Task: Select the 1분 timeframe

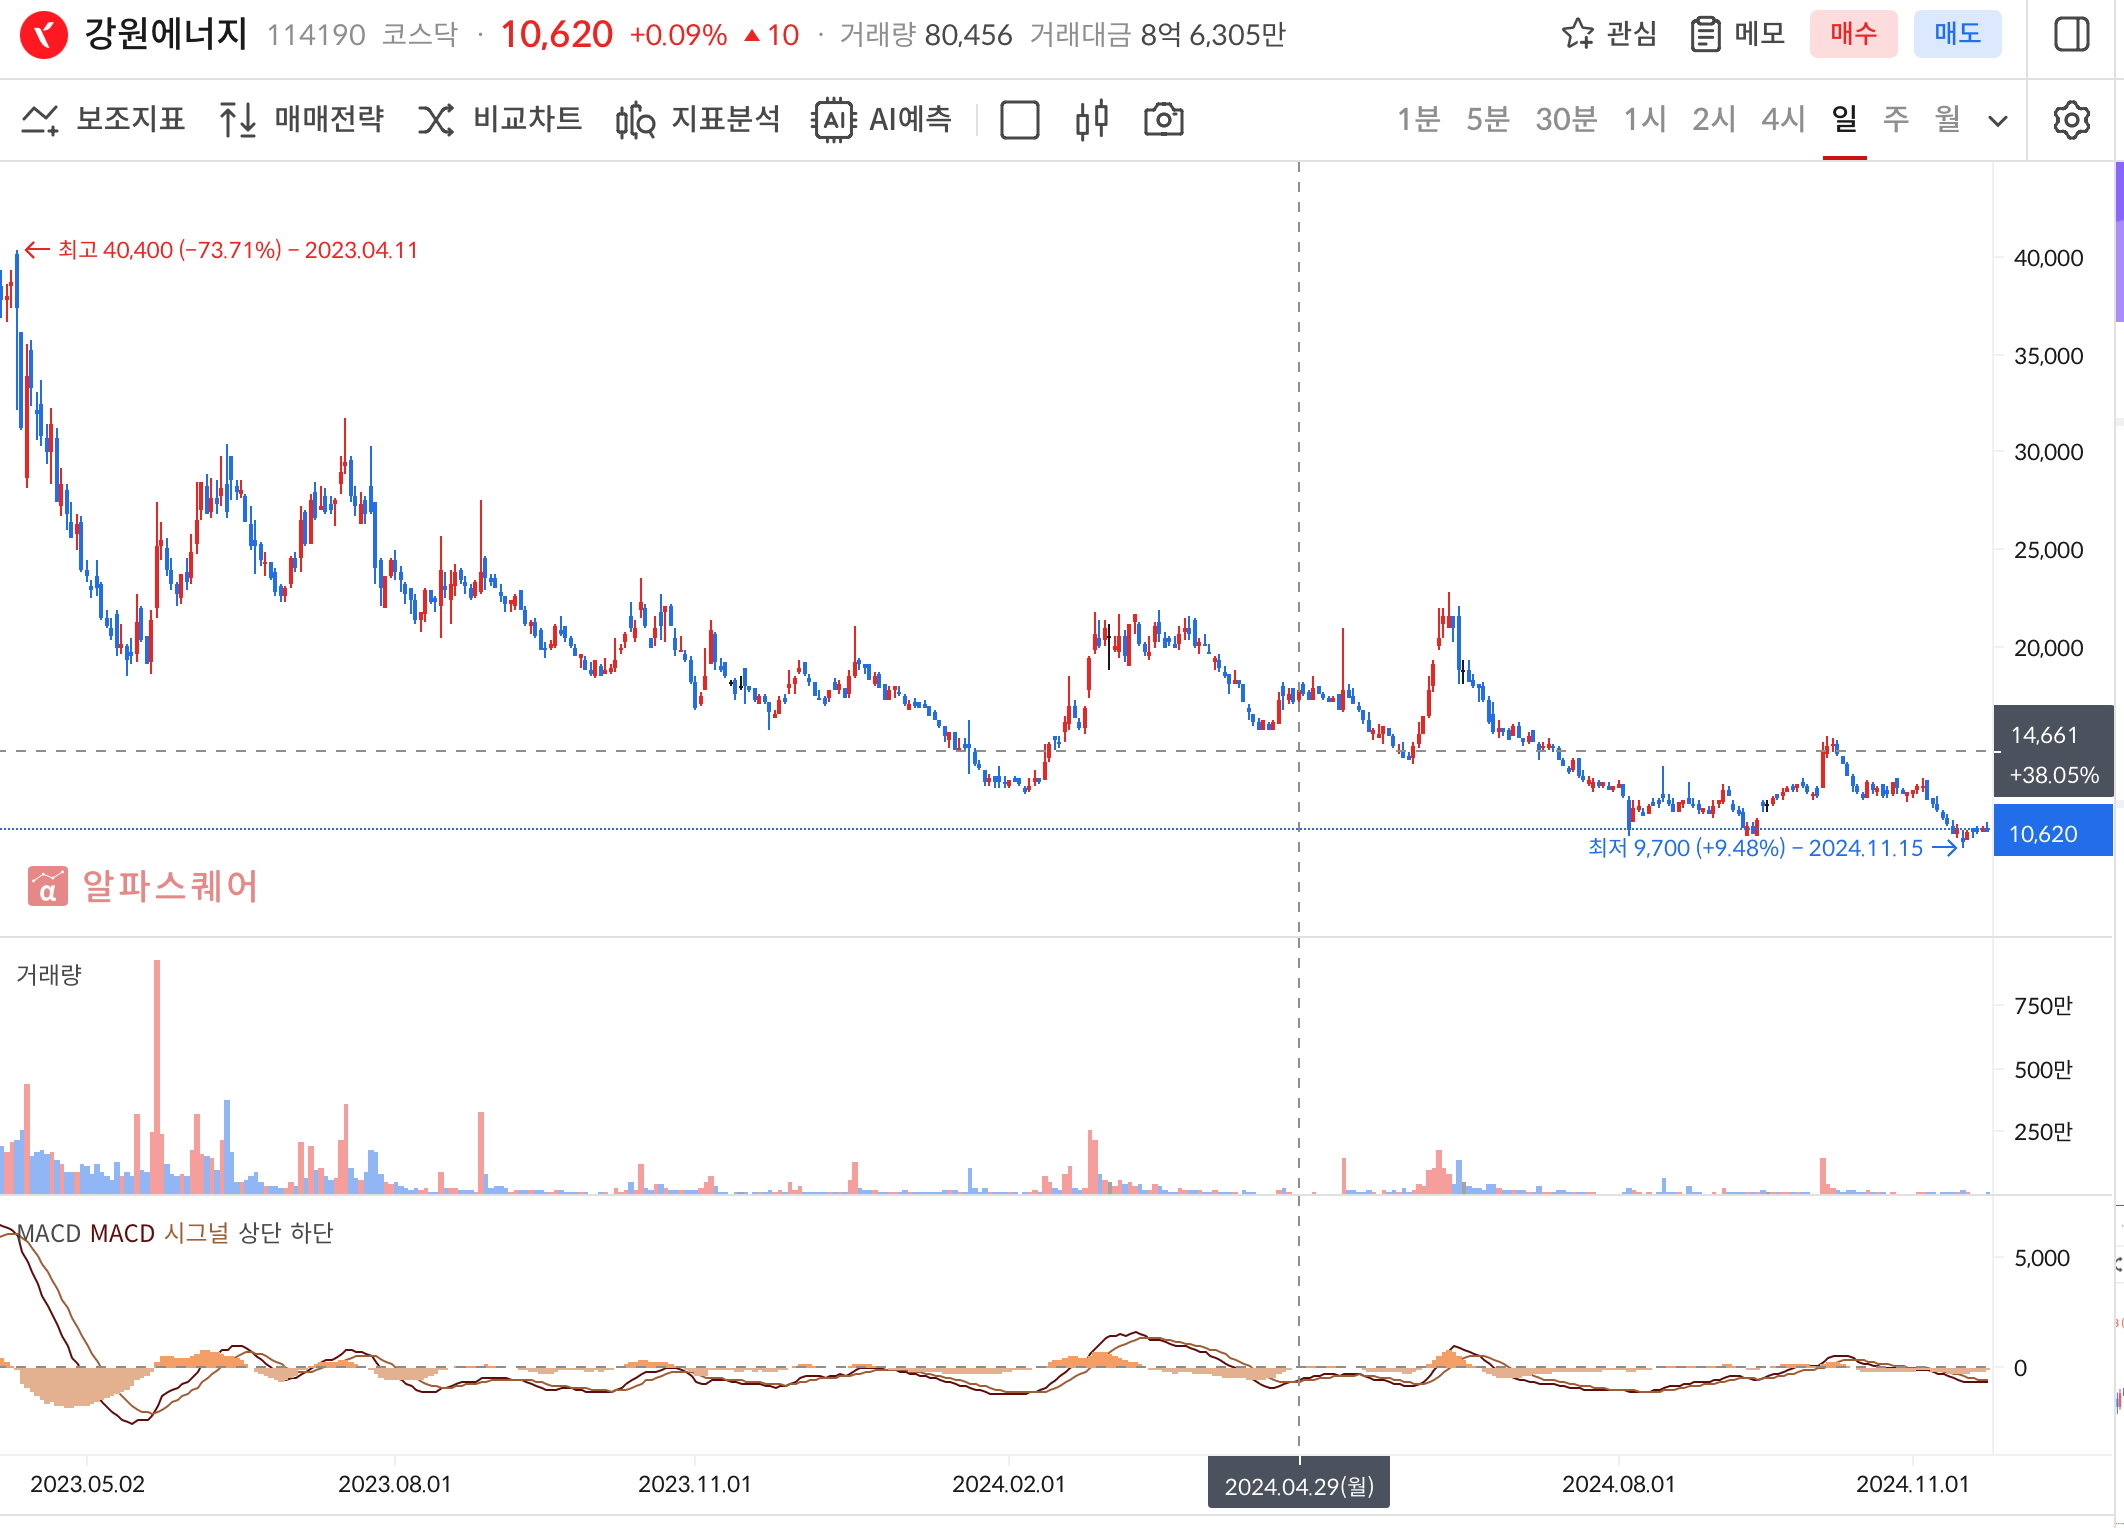Action: coord(1418,120)
